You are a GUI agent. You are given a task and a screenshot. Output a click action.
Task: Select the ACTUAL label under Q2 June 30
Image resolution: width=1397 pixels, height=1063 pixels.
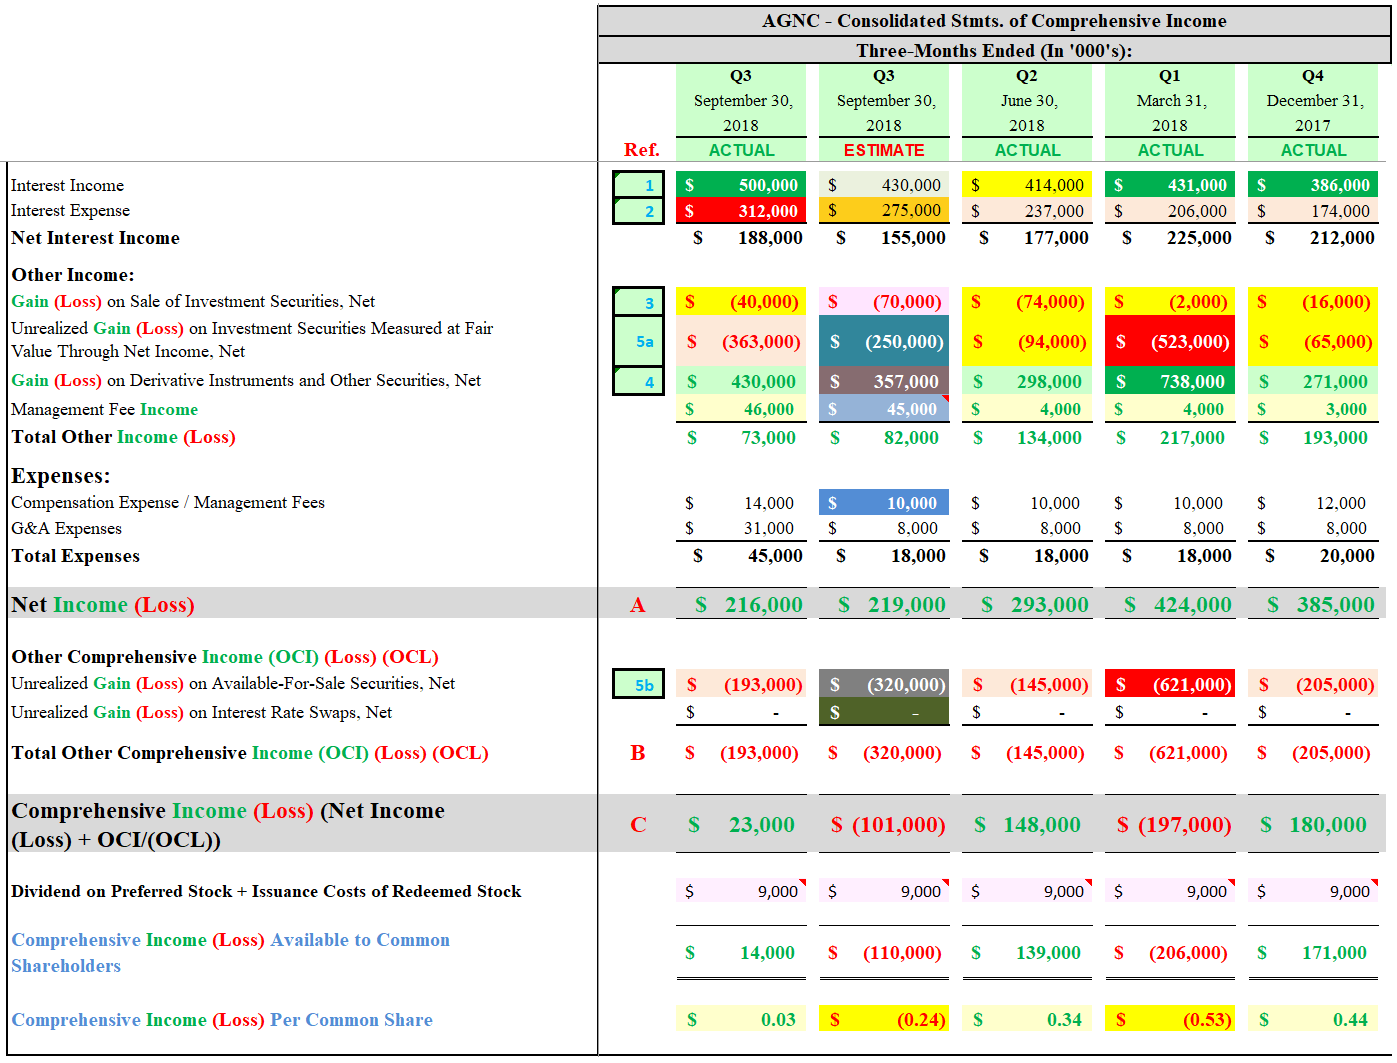coord(1027,150)
